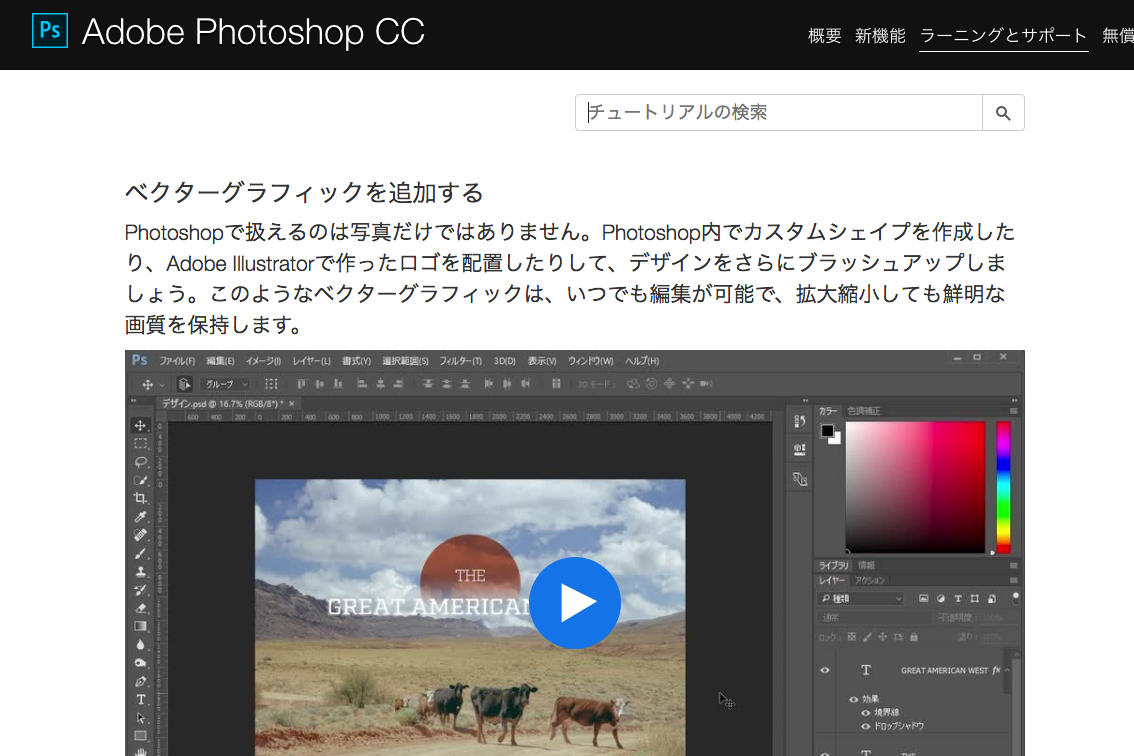
Task: Click the Adobe Photoshop Ps logo
Action: tap(50, 30)
